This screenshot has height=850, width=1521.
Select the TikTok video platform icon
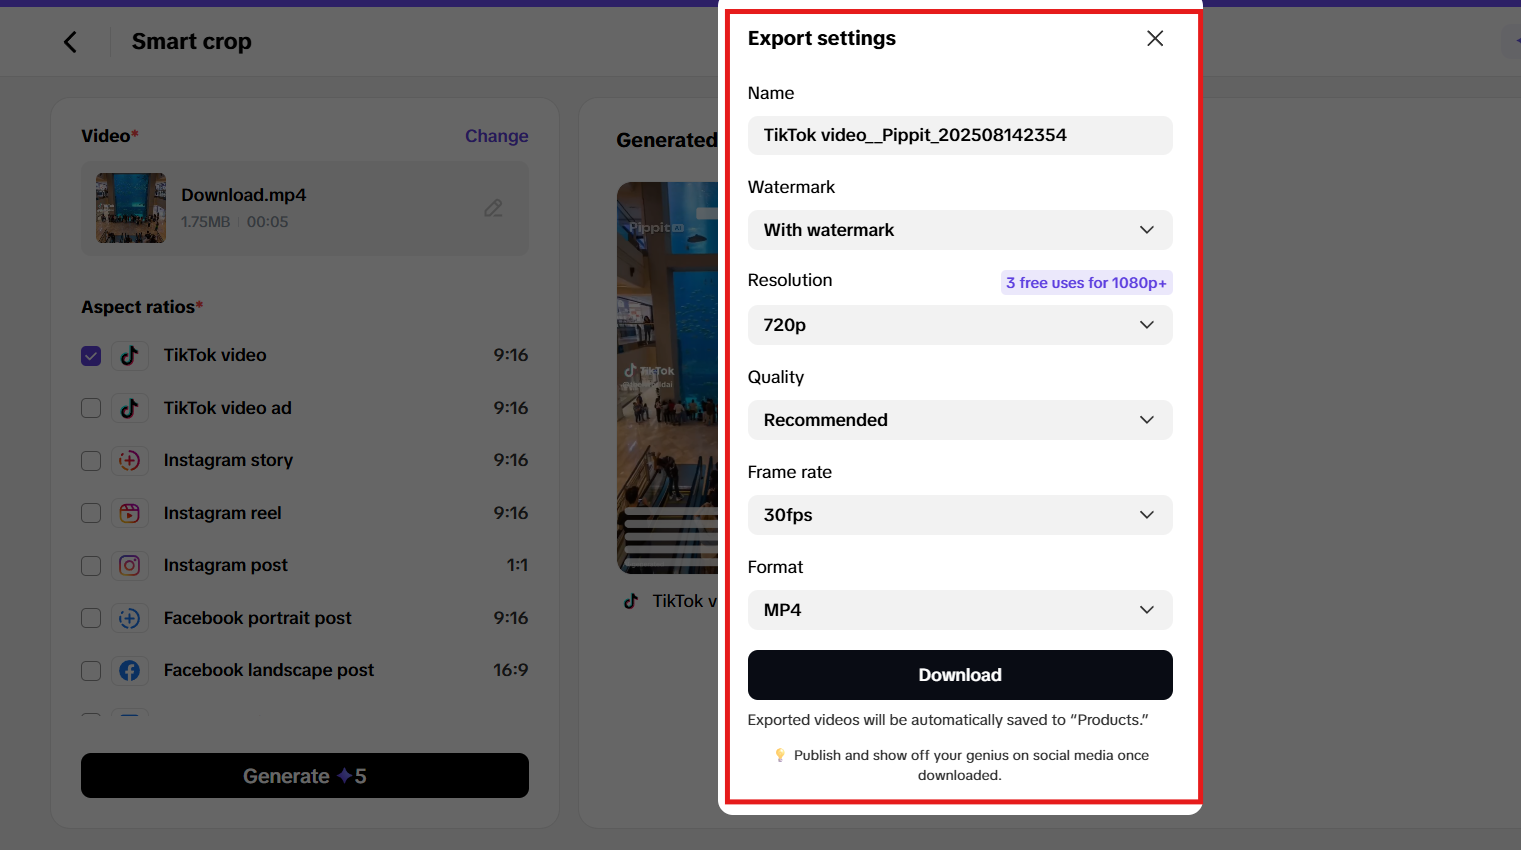pos(130,355)
